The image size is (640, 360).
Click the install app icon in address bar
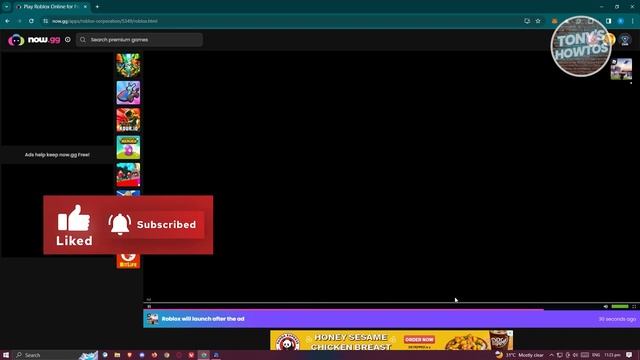click(527, 21)
